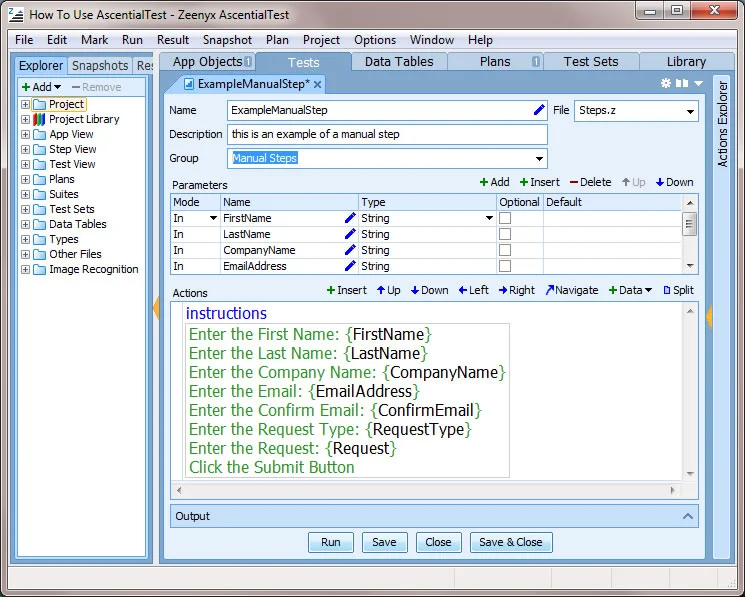
Task: Move parameter Down in Parameters toolbar
Action: pos(675,182)
